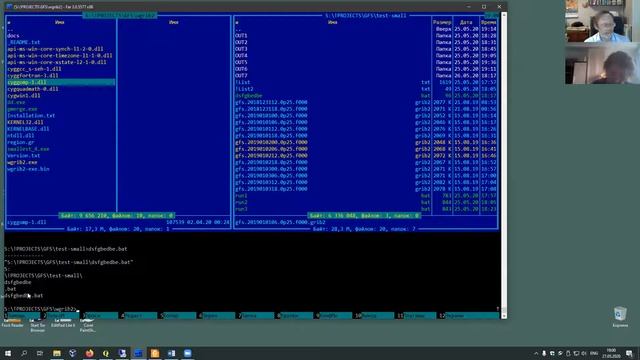The image size is (640, 360).
Task: Click Far window vertical scrollbar
Action: pyautogui.click(x=504, y=165)
